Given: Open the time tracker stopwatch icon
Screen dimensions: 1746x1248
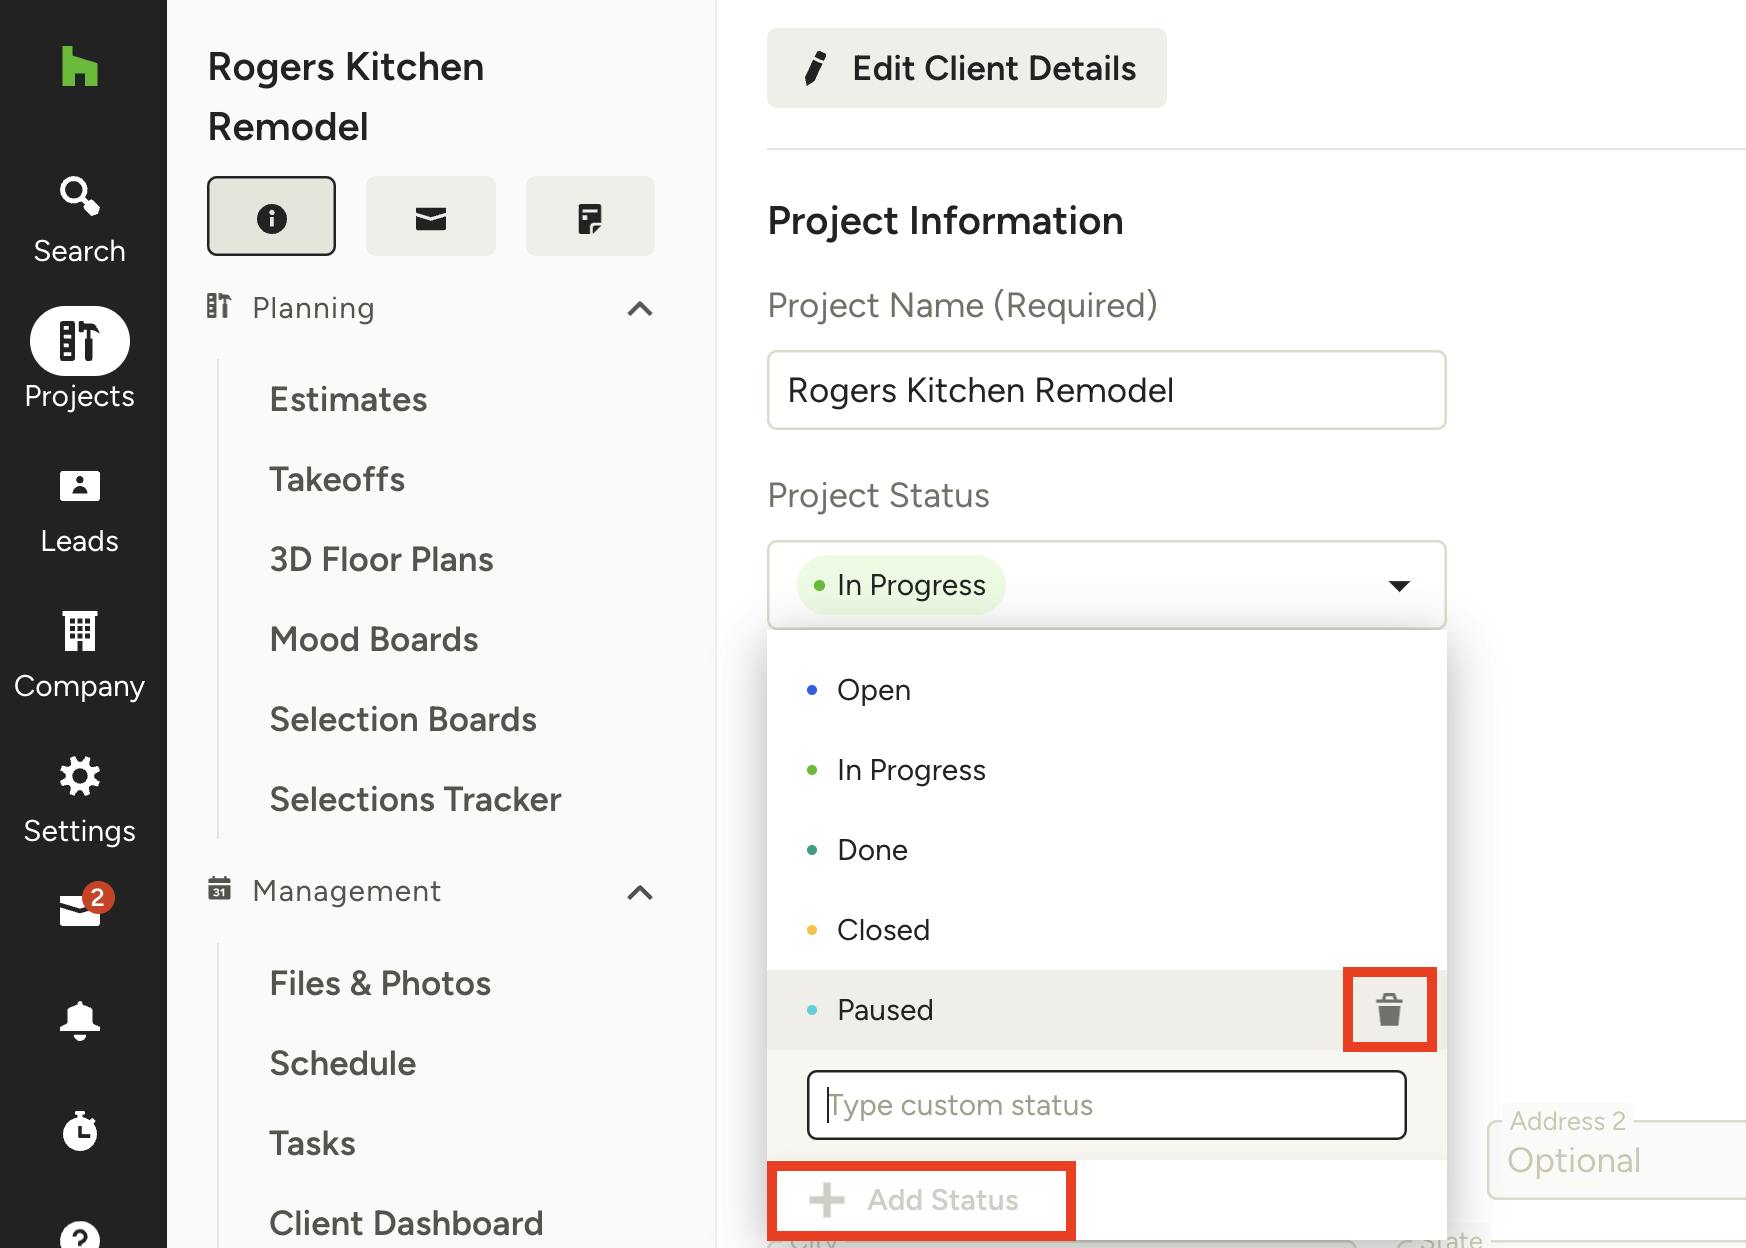Looking at the screenshot, I should pyautogui.click(x=80, y=1130).
